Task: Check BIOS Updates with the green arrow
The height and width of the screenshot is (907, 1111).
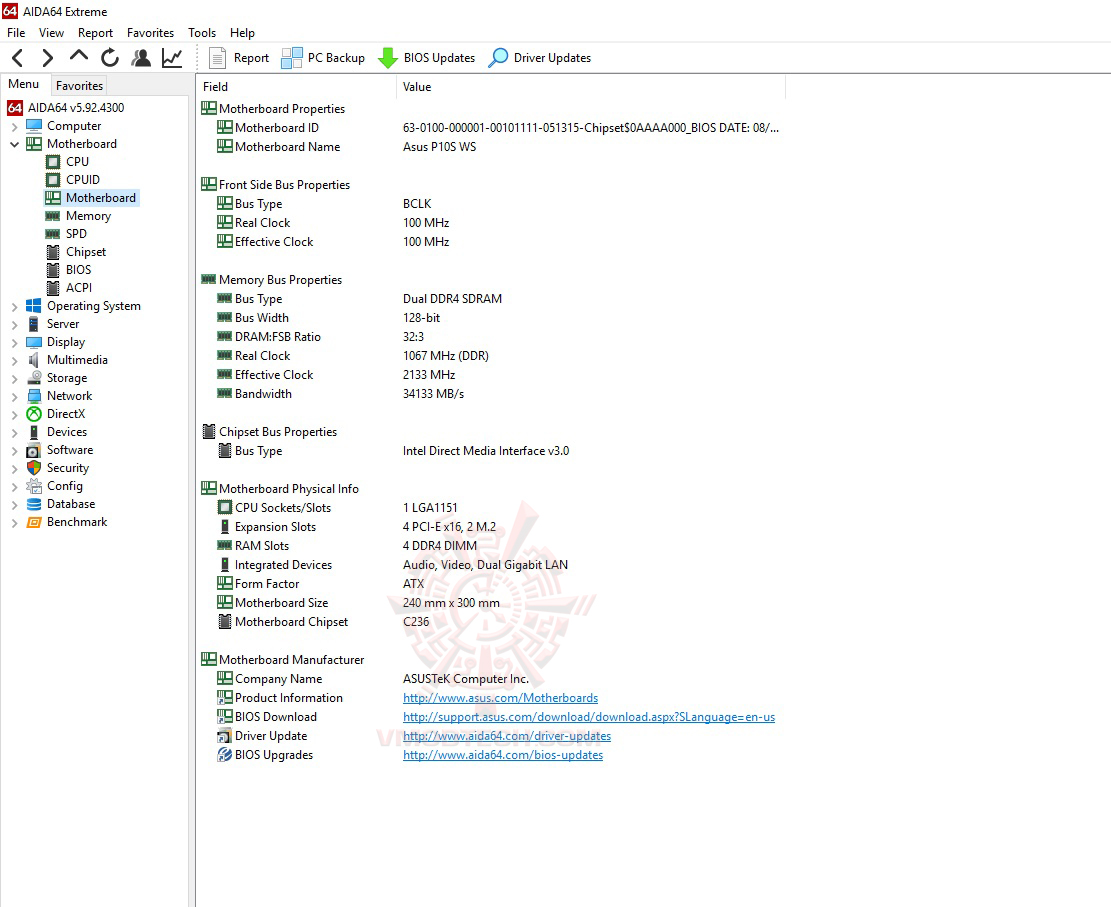Action: point(427,57)
